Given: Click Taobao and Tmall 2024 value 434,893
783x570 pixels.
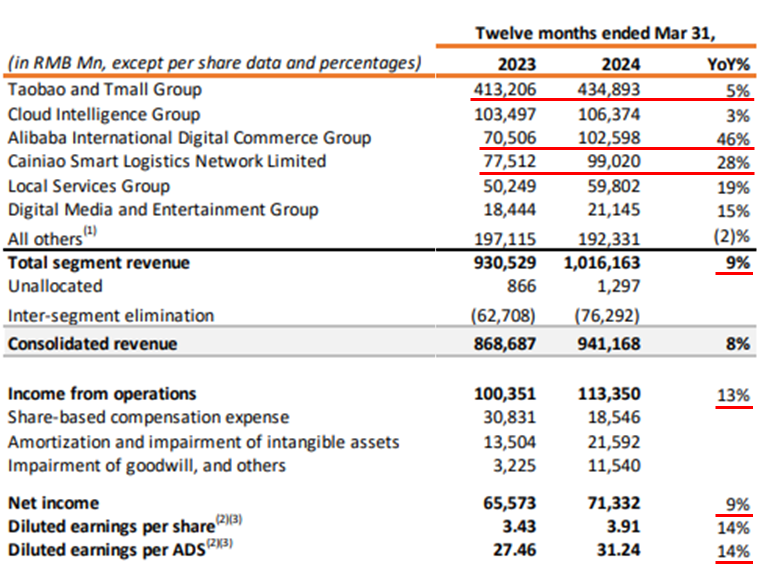Looking at the screenshot, I should point(609,89).
